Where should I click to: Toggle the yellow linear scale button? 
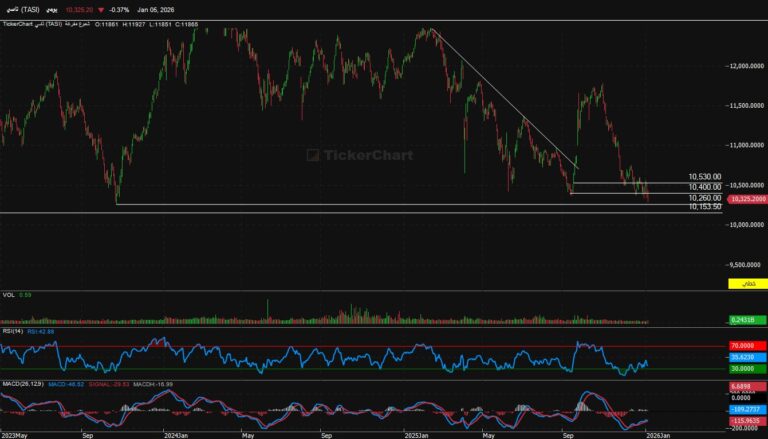746,284
